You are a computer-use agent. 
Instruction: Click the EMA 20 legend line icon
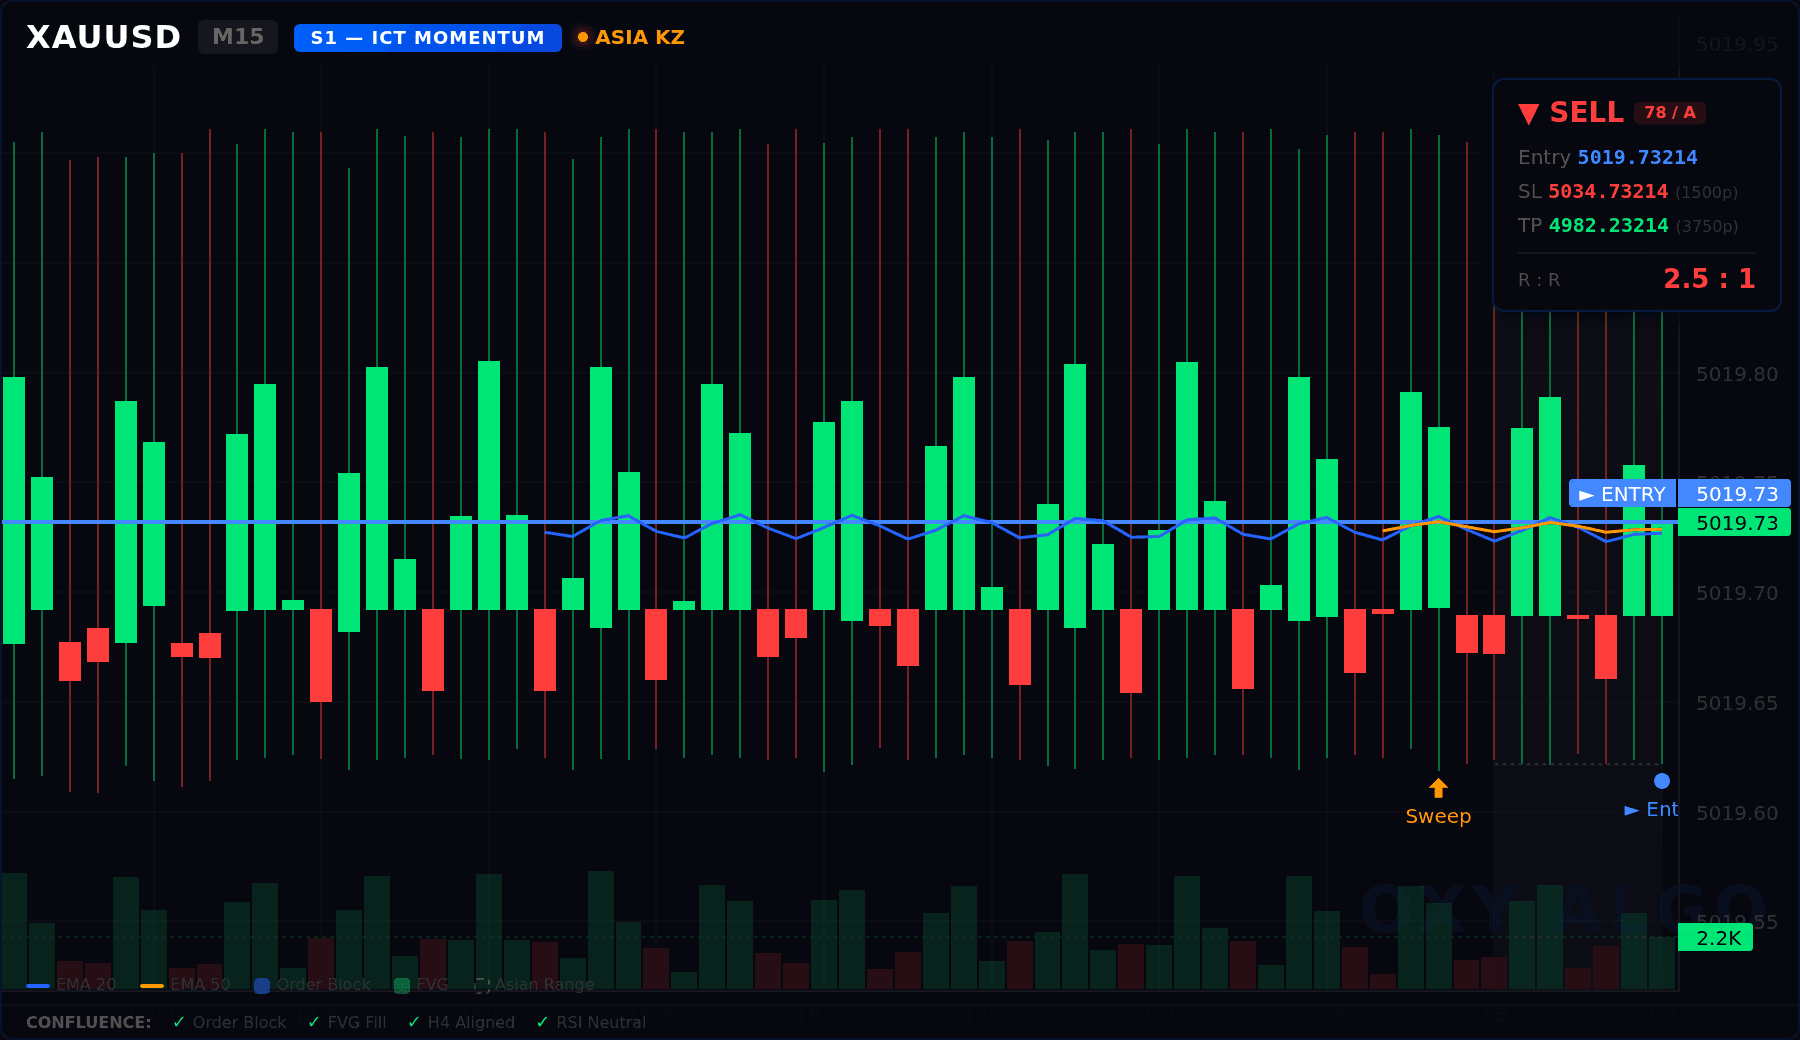click(39, 984)
